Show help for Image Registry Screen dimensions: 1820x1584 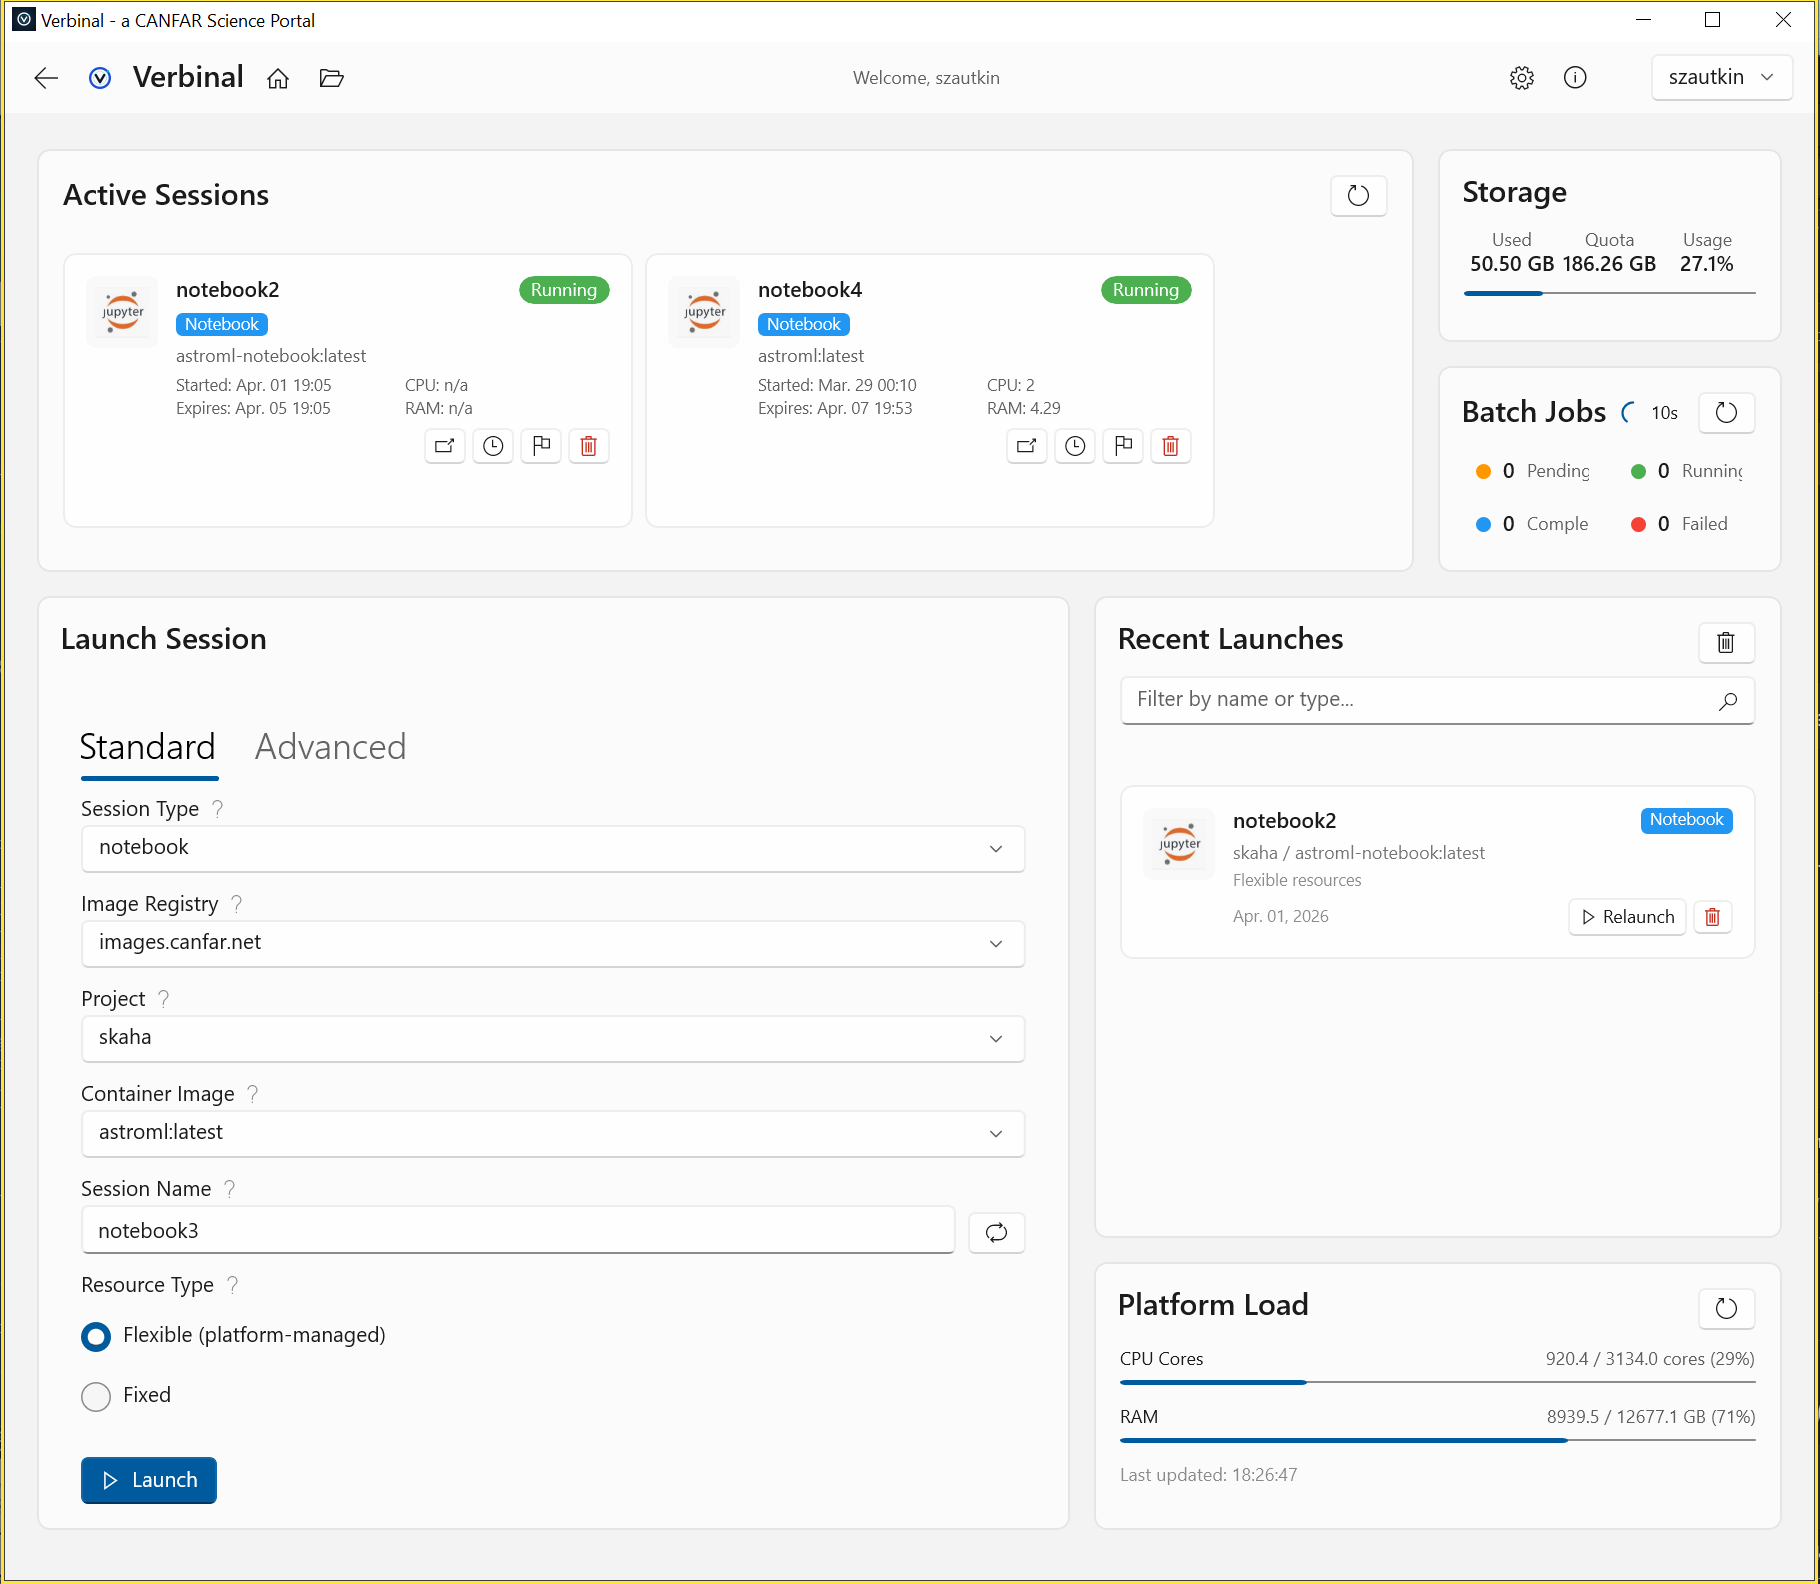coord(236,904)
